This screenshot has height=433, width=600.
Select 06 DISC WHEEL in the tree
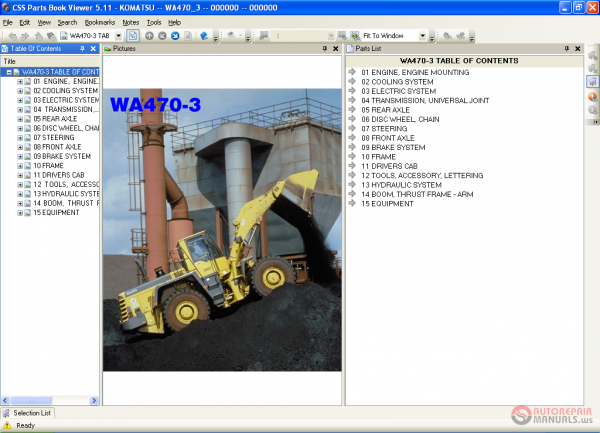click(66, 128)
